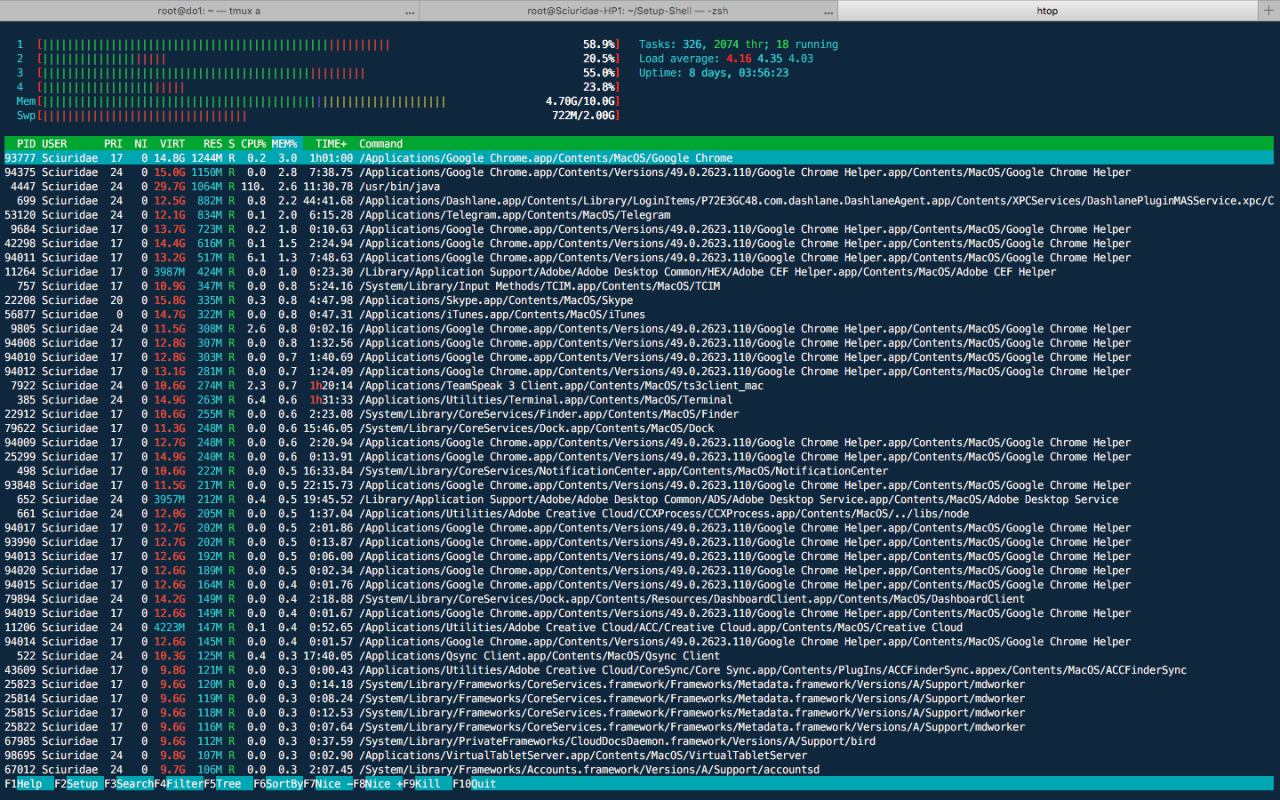Open F2 Setup in htop
Screen dimensions: 1280x800
click(78, 784)
